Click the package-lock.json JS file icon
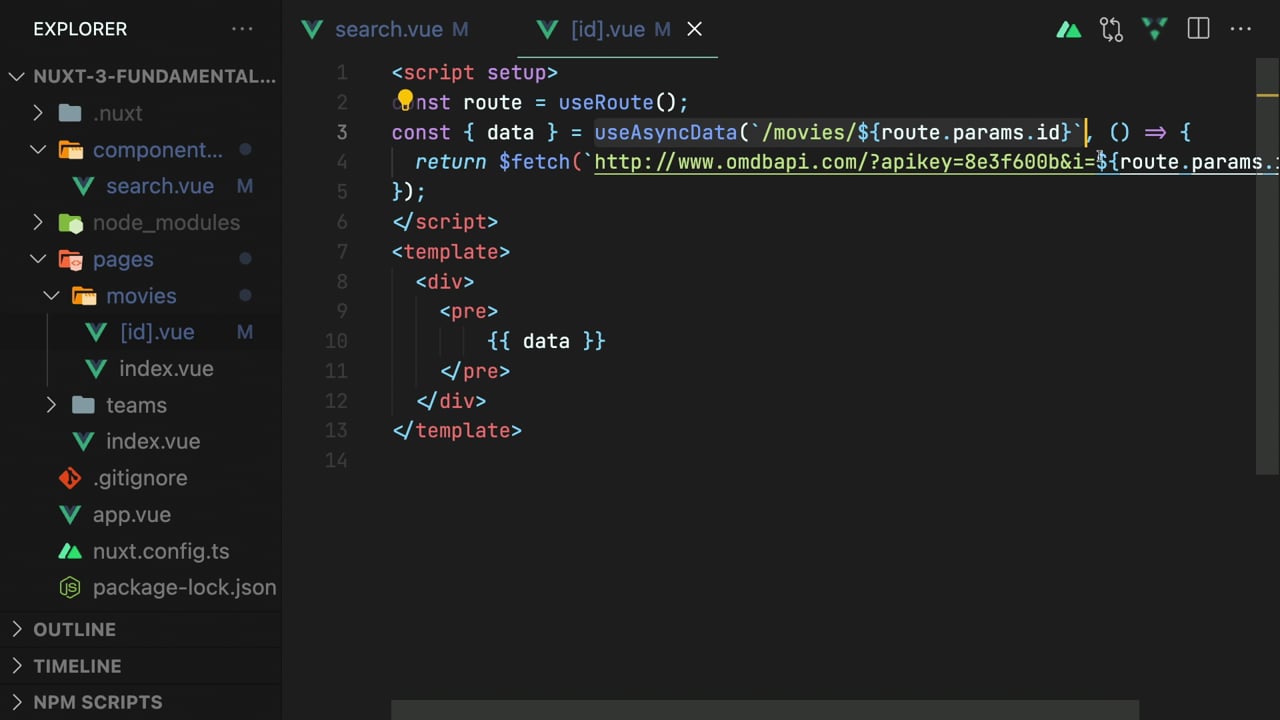The image size is (1280, 720). coord(70,587)
